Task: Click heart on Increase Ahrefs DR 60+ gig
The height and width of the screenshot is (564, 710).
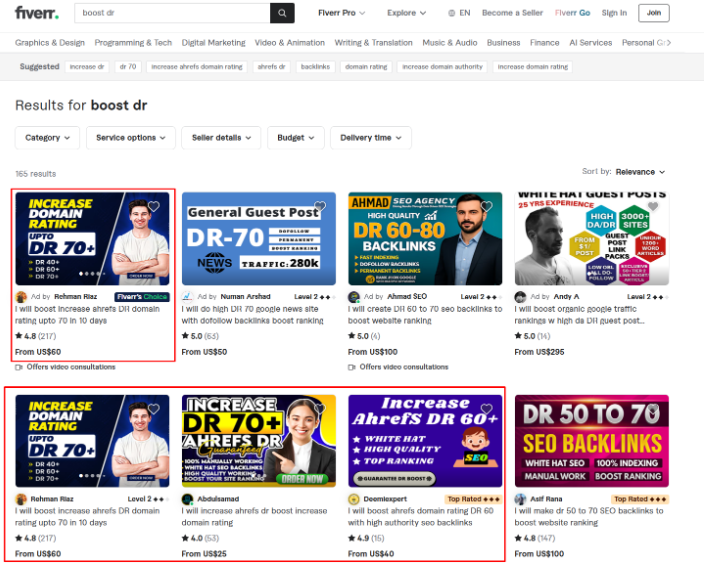Action: coord(486,409)
